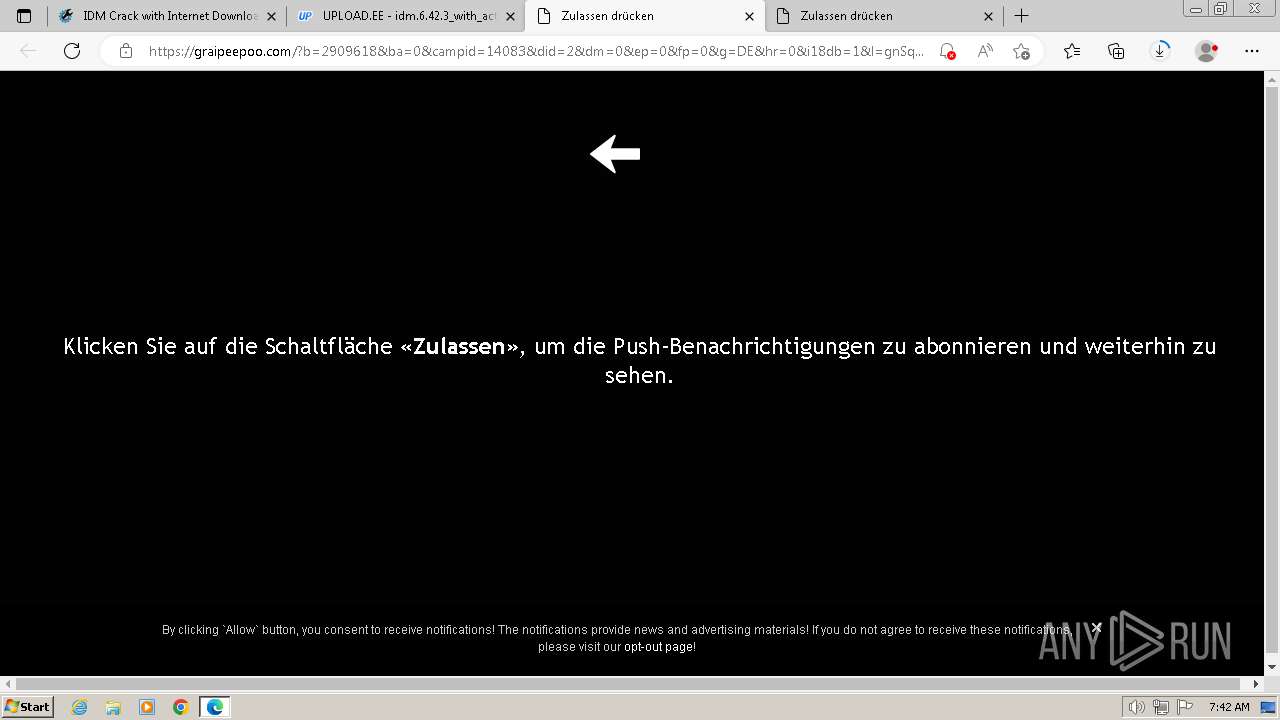Click the graipeepoo.com address bar
The width and height of the screenshot is (1280, 720).
(x=536, y=51)
